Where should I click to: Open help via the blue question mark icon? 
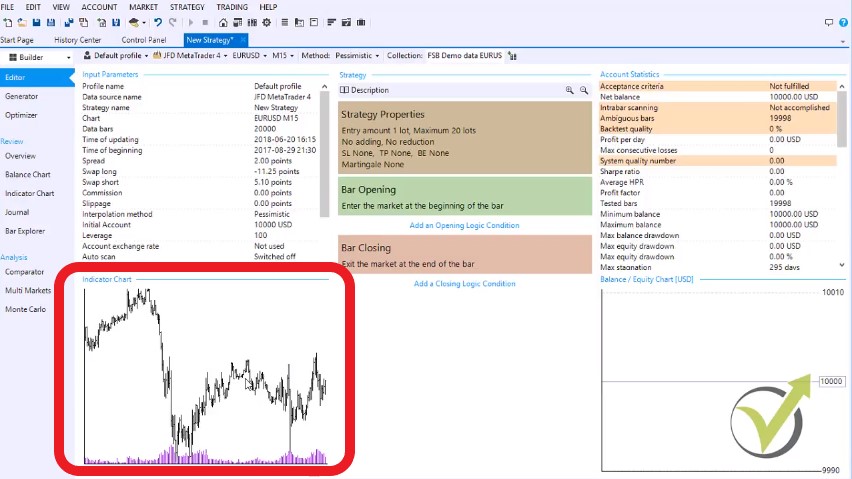pos(843,22)
